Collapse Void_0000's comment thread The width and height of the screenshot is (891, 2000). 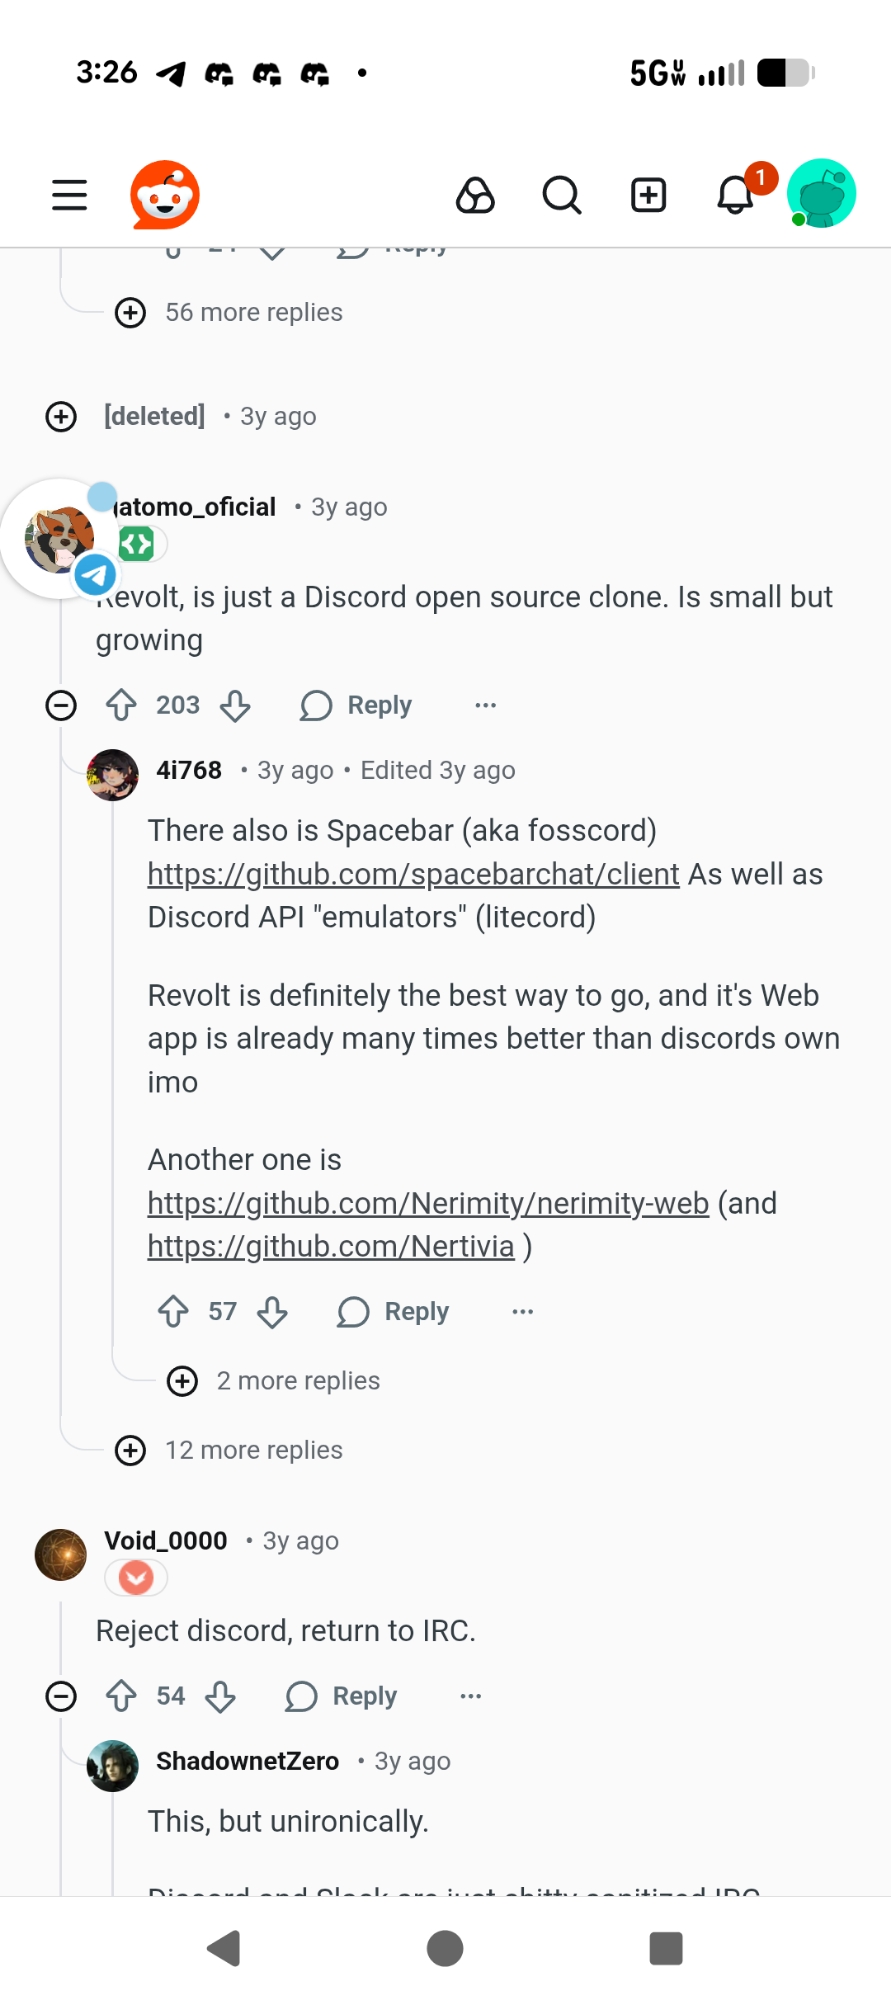pos(61,1696)
